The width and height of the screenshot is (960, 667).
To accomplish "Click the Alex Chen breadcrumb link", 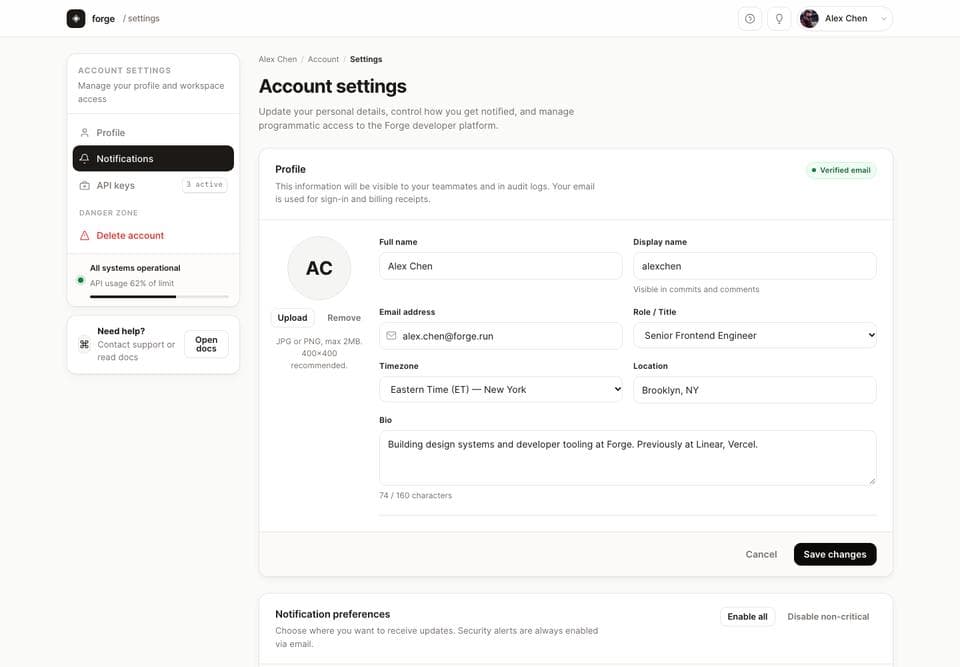I will (277, 59).
